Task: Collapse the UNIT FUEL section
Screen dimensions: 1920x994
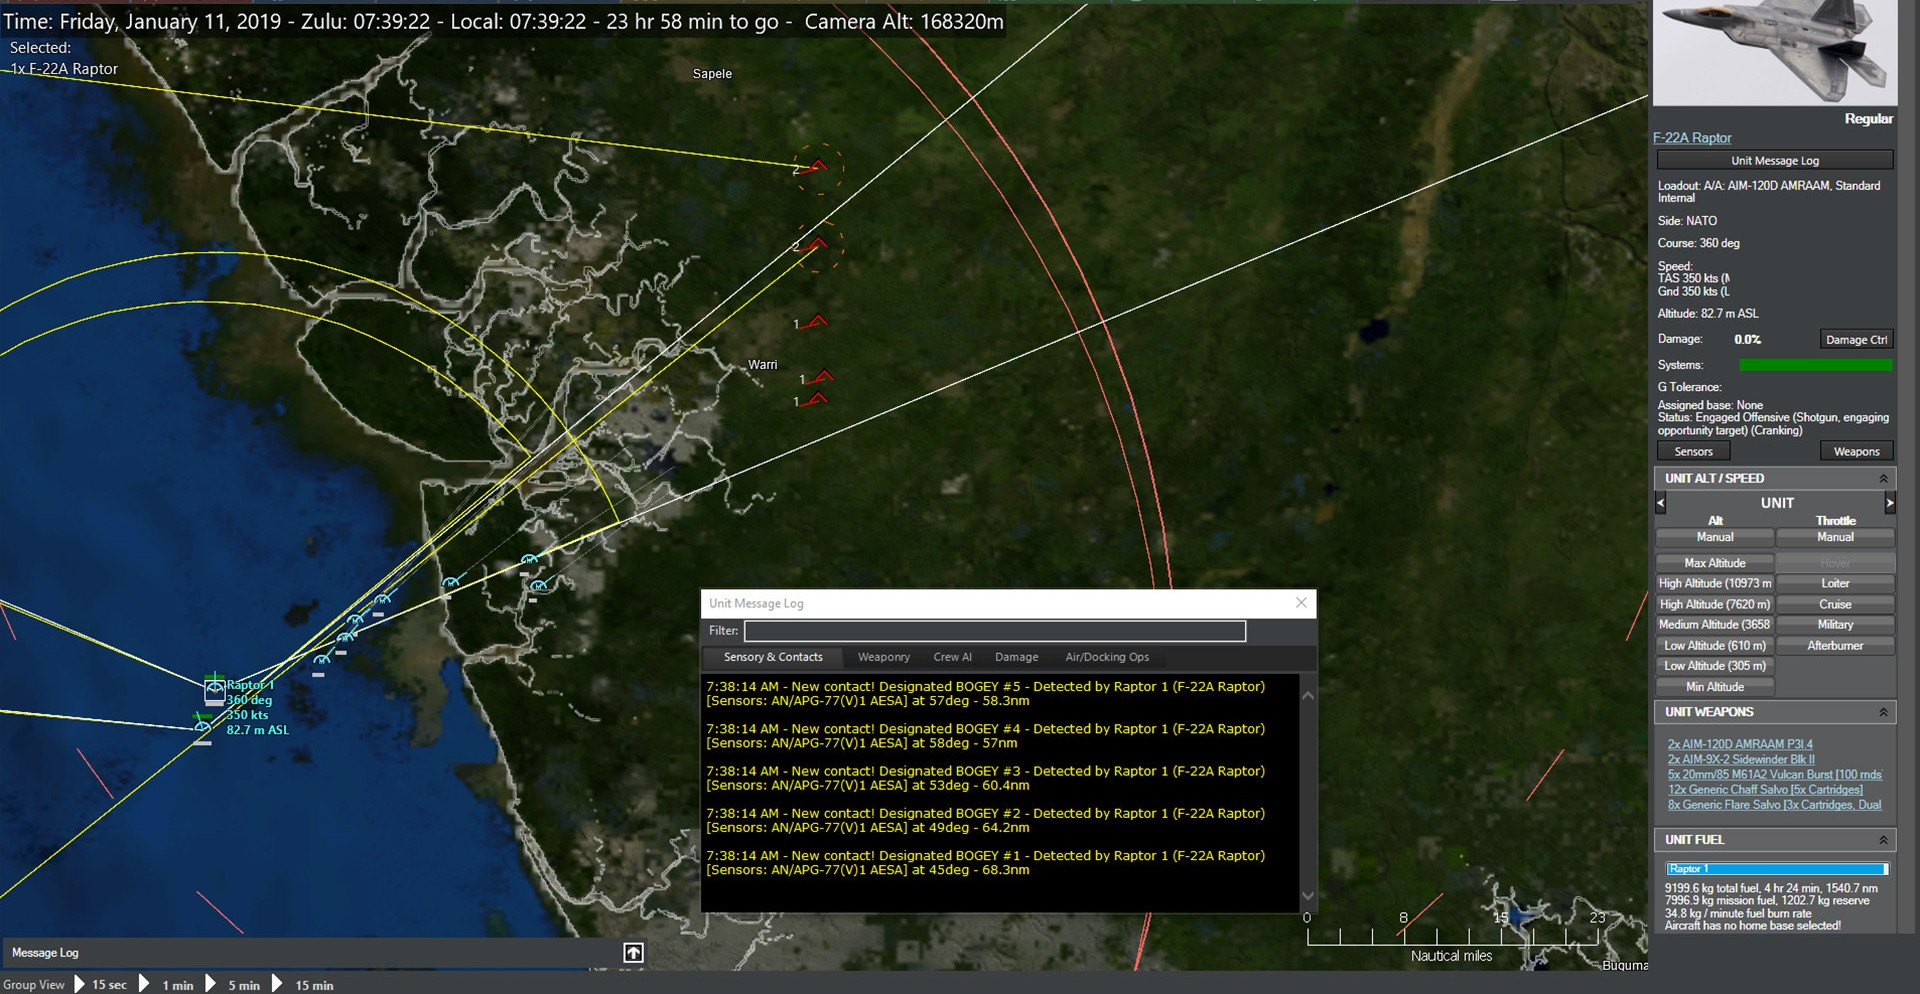Action: [x=1883, y=840]
